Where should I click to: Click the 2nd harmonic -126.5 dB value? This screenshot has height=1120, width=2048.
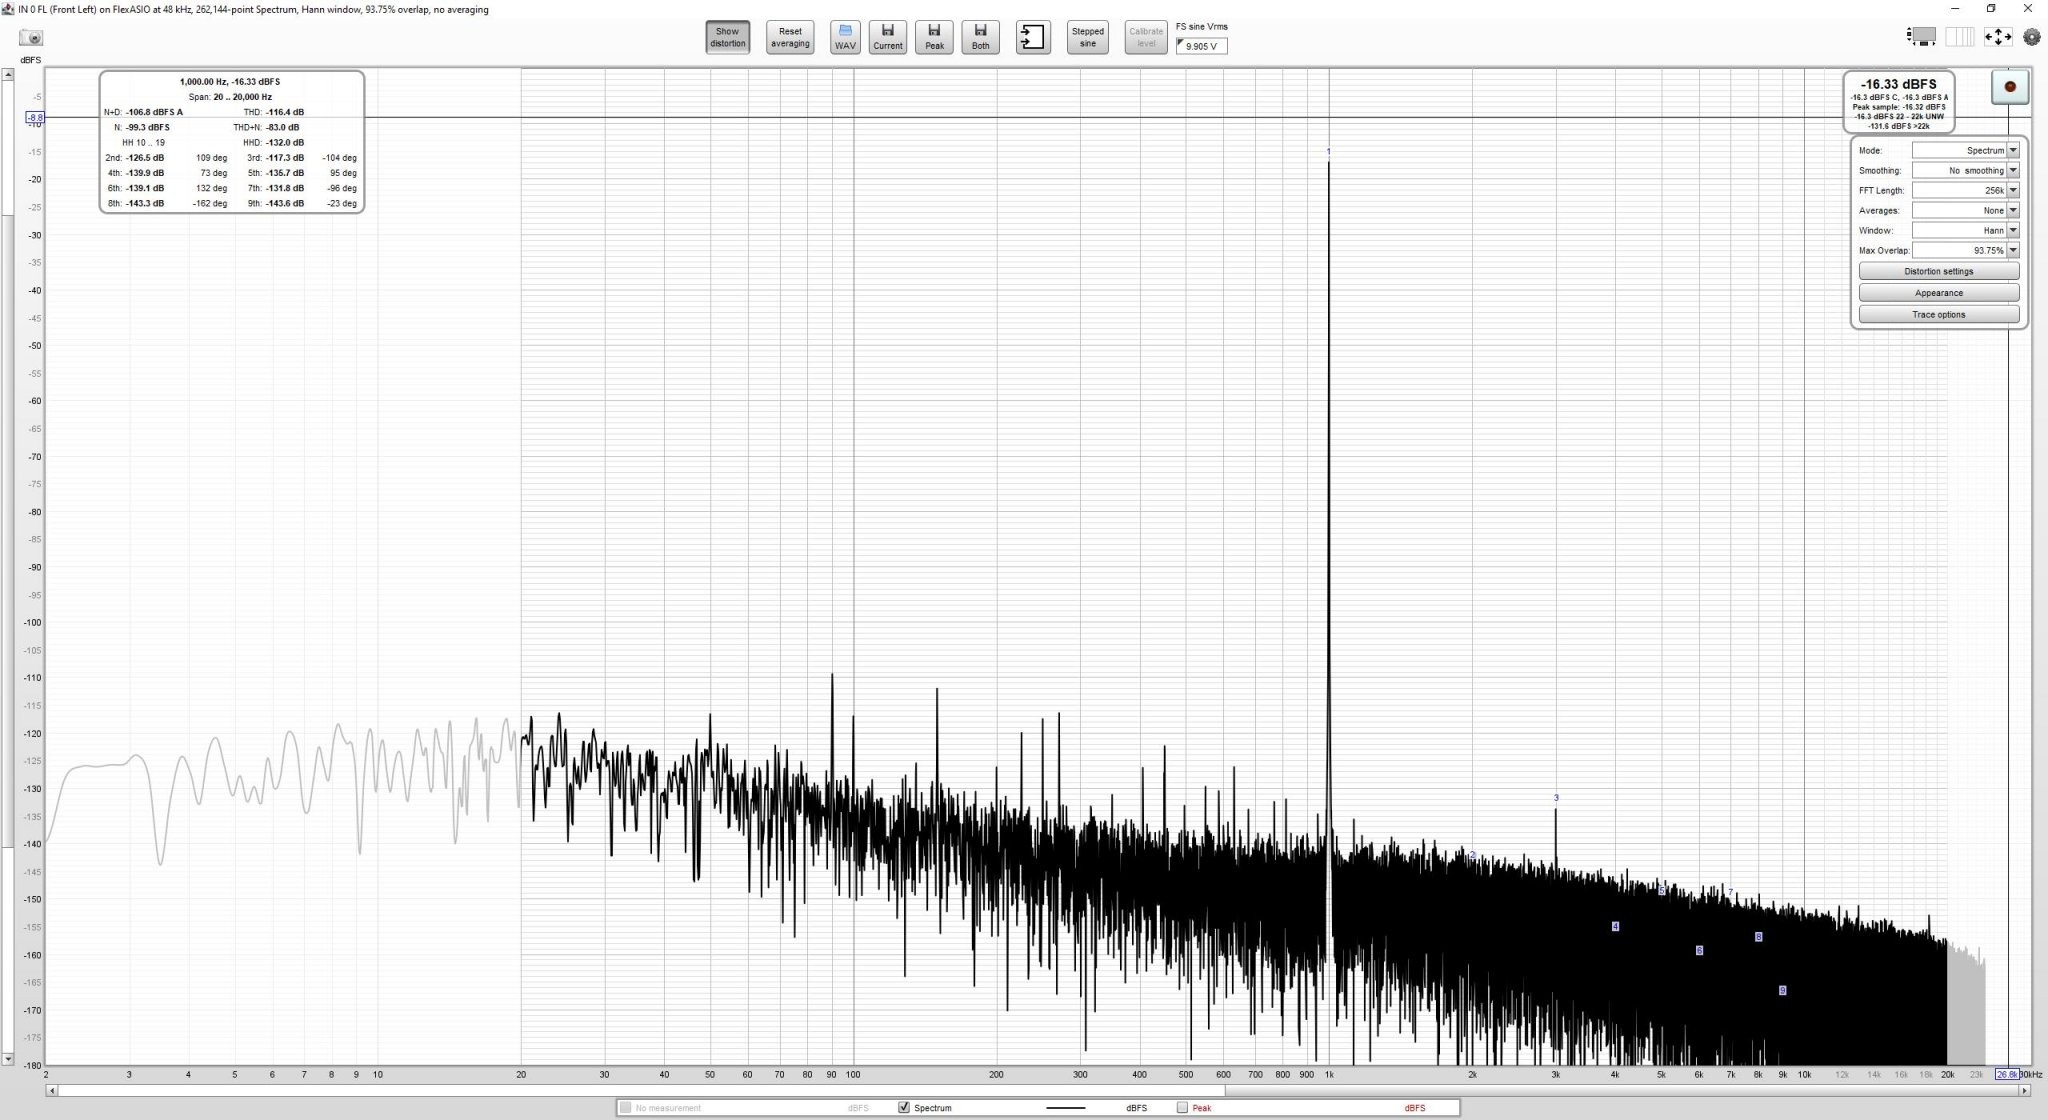click(x=145, y=158)
